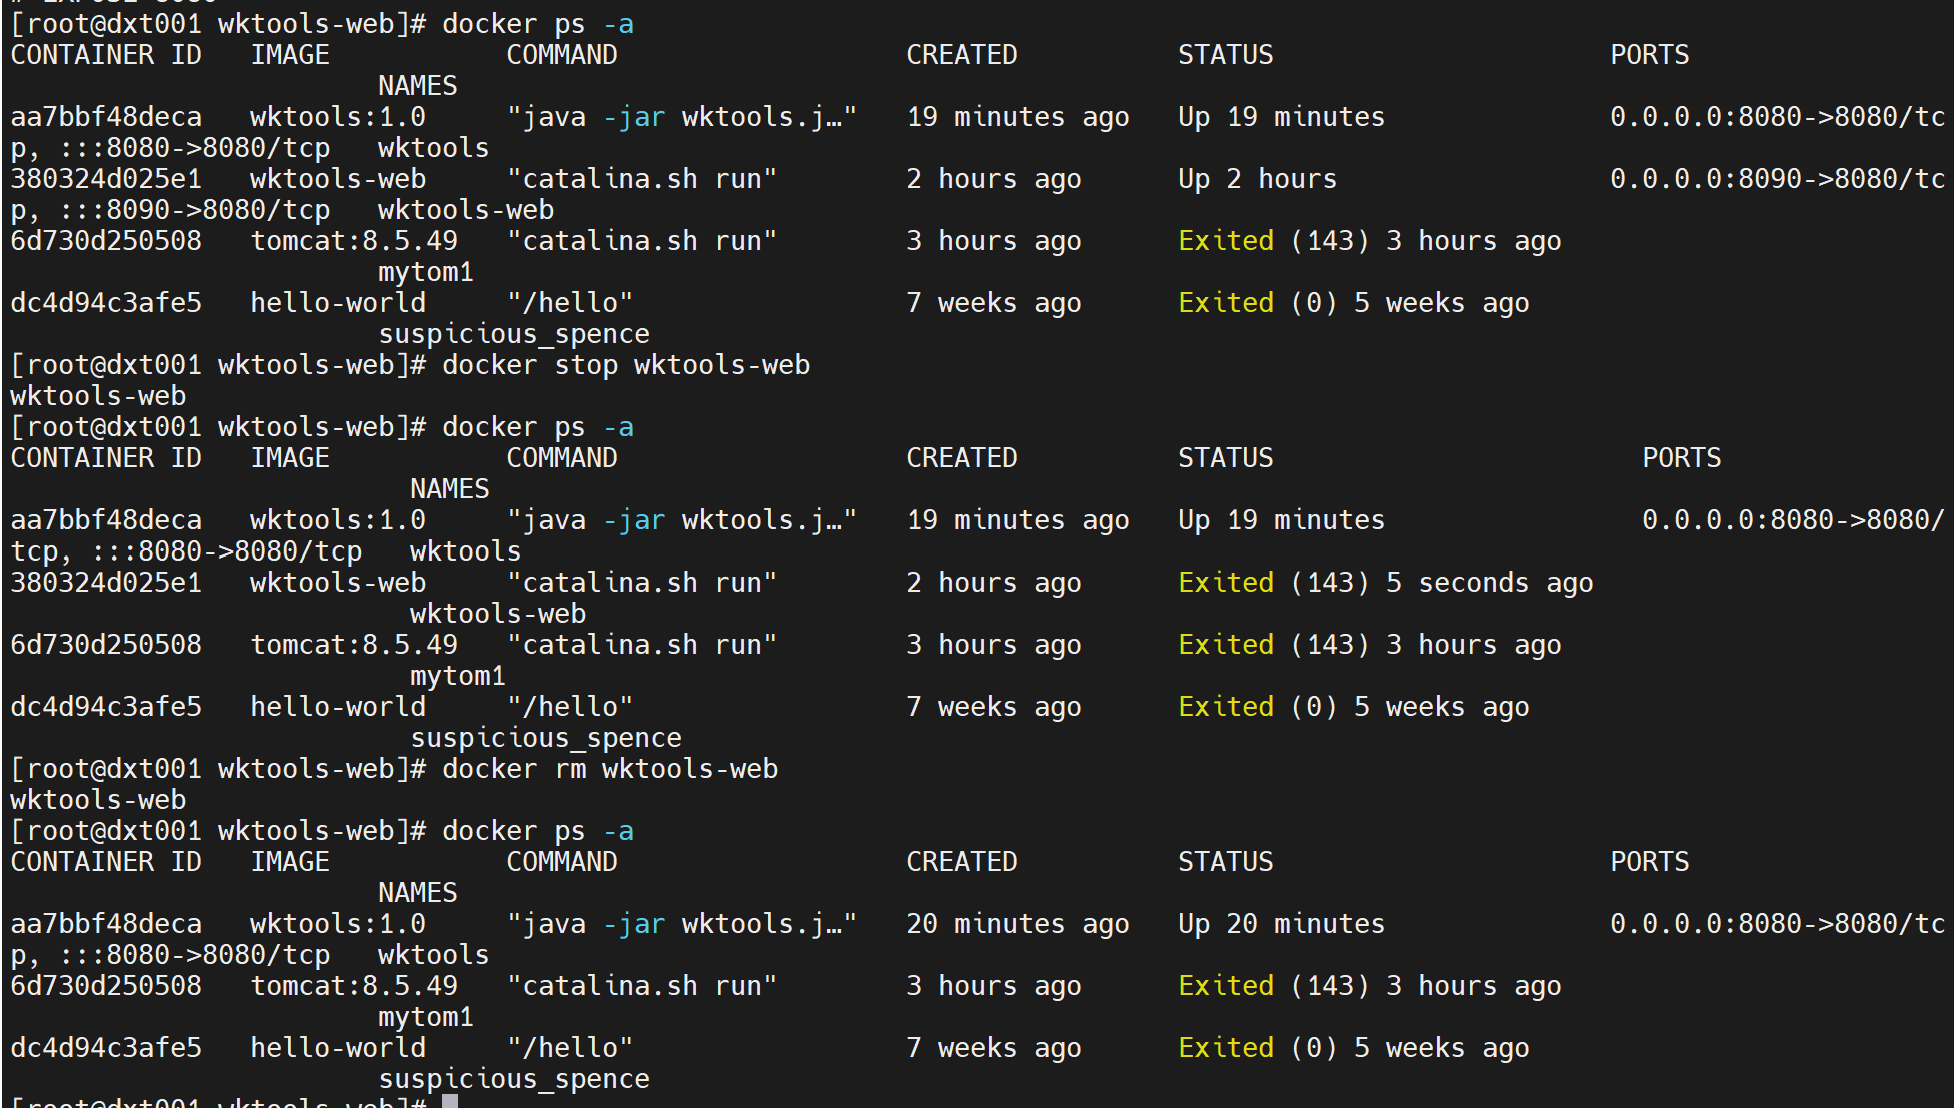The width and height of the screenshot is (1954, 1108).
Task: Click container ID 380324d025e1 in the first listing
Action: coord(105,179)
